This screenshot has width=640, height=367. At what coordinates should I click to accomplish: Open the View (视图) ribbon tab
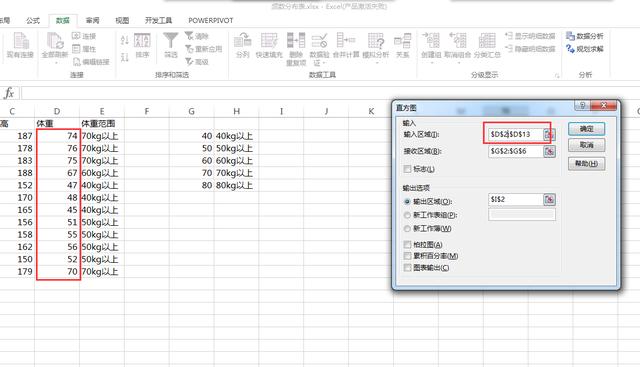122,20
